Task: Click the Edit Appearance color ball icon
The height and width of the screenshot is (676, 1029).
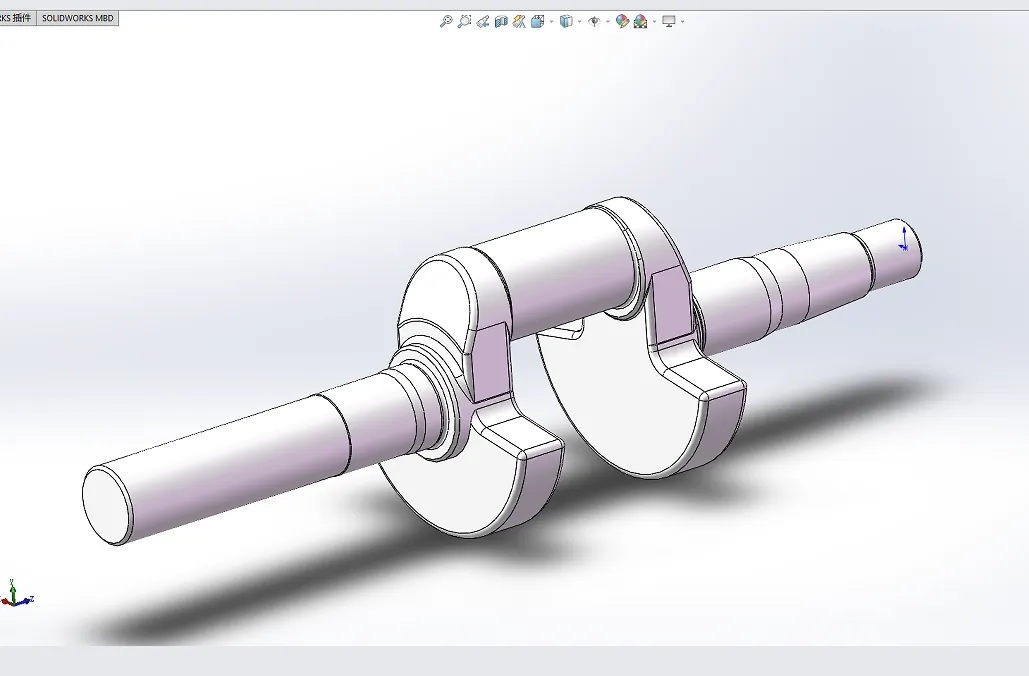Action: (623, 22)
